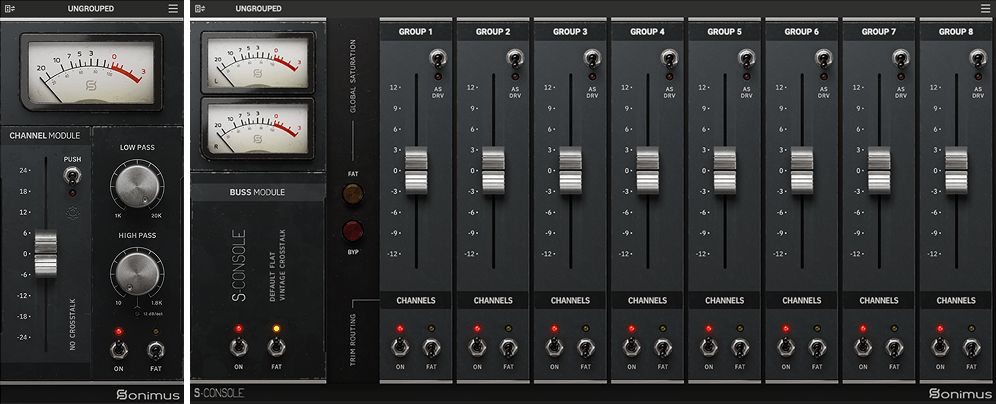This screenshot has width=996, height=404.
Task: Click the High Pass filter knob
Action: click(137, 274)
